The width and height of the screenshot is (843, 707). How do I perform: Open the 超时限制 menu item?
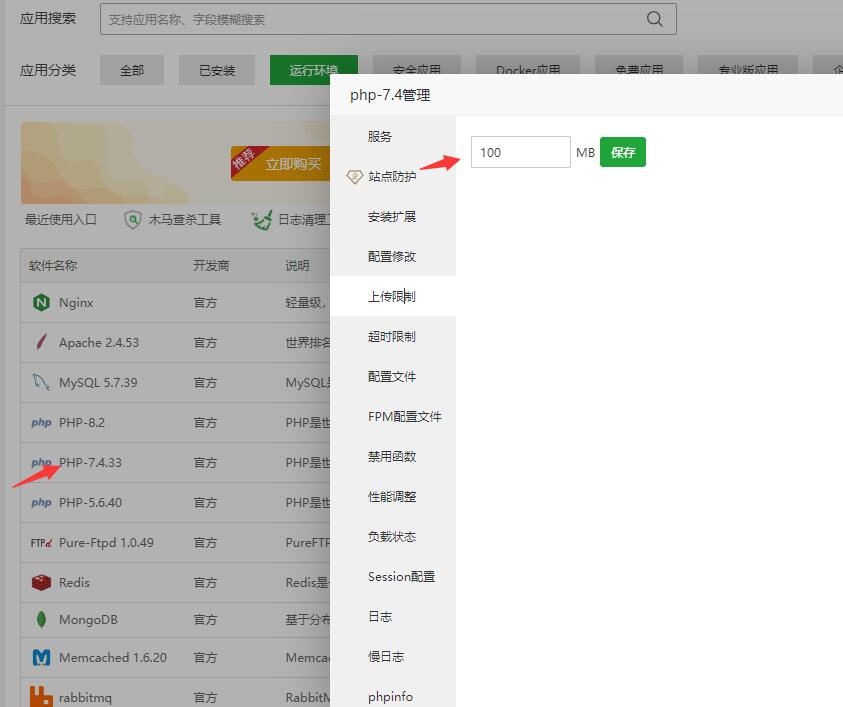coord(393,337)
